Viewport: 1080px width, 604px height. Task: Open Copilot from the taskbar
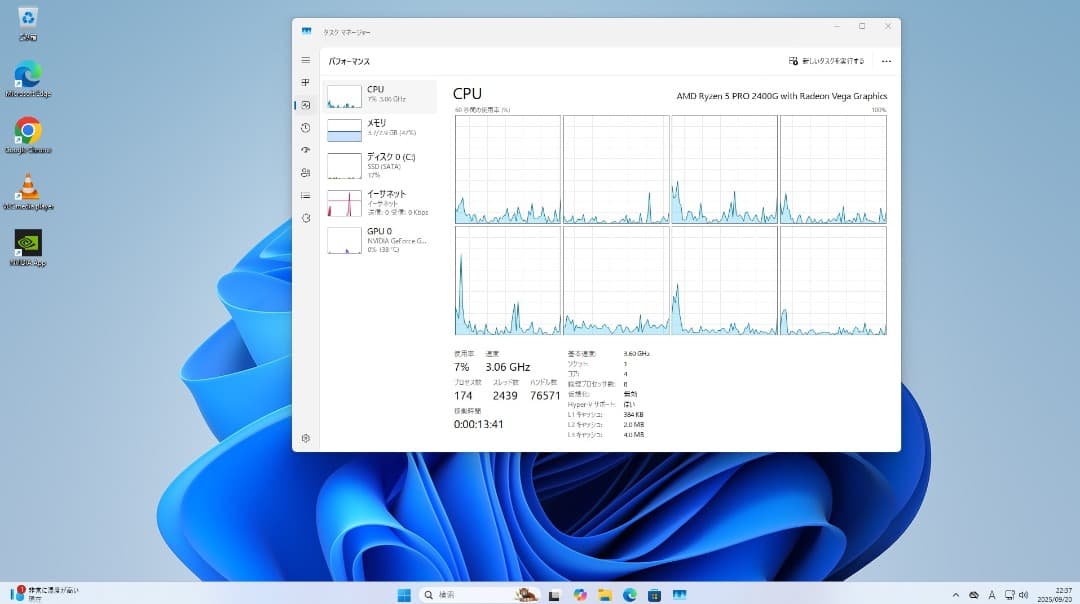point(580,593)
